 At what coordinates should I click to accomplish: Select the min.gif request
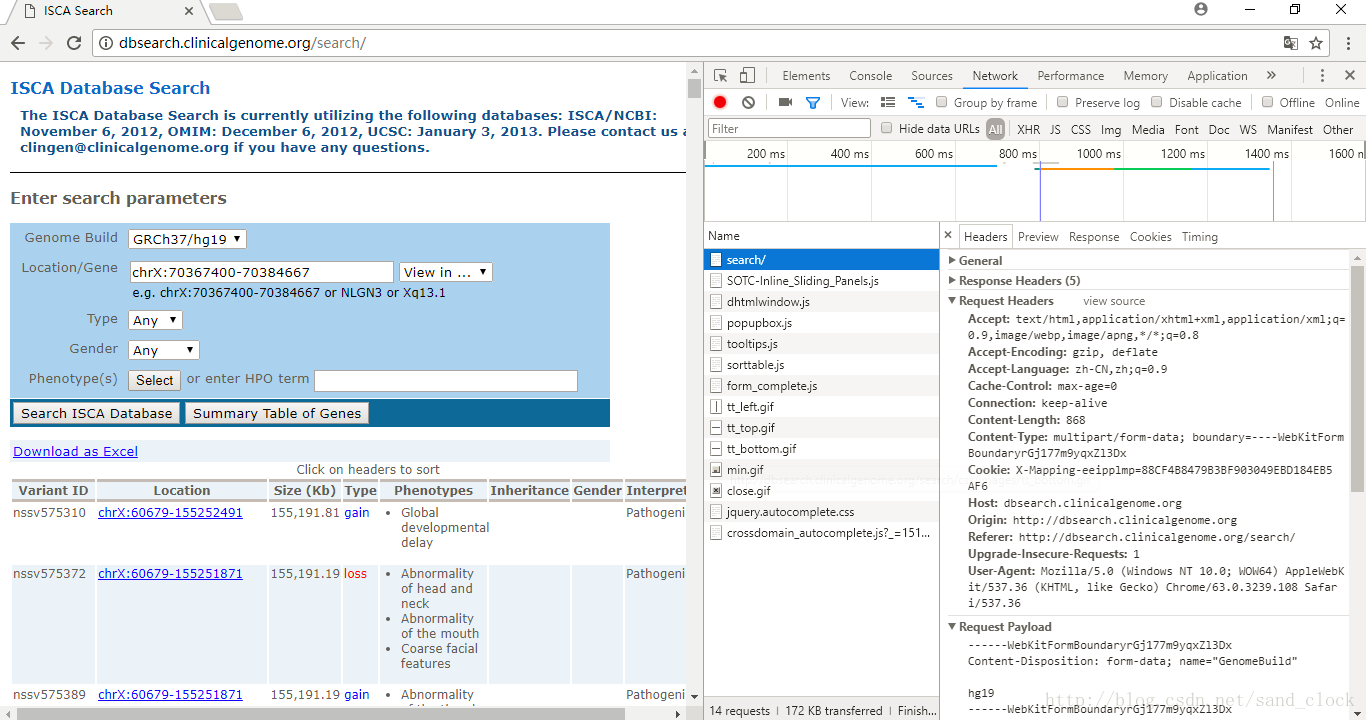[x=821, y=470]
